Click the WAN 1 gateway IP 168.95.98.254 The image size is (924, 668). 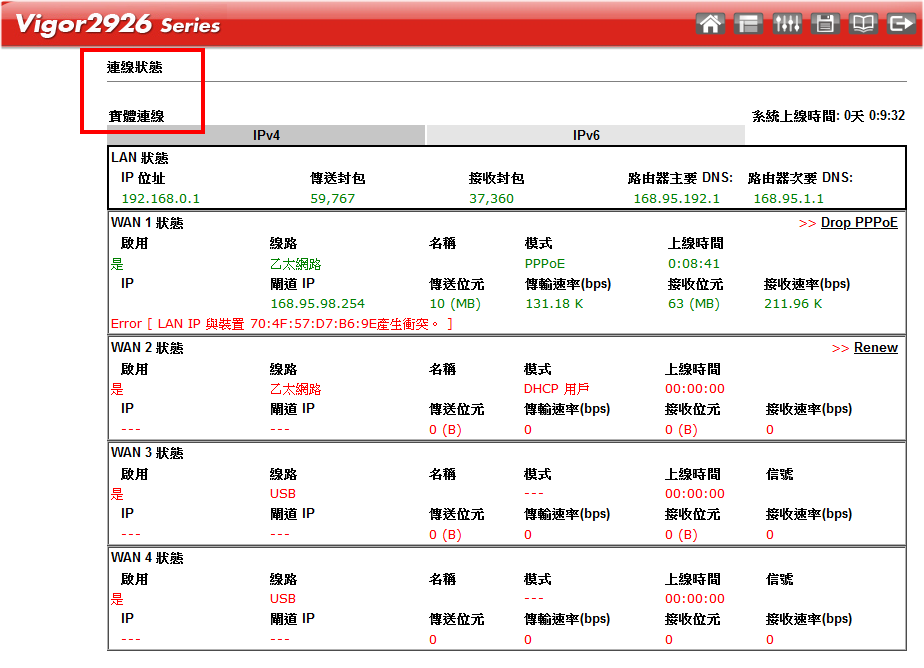(x=317, y=303)
